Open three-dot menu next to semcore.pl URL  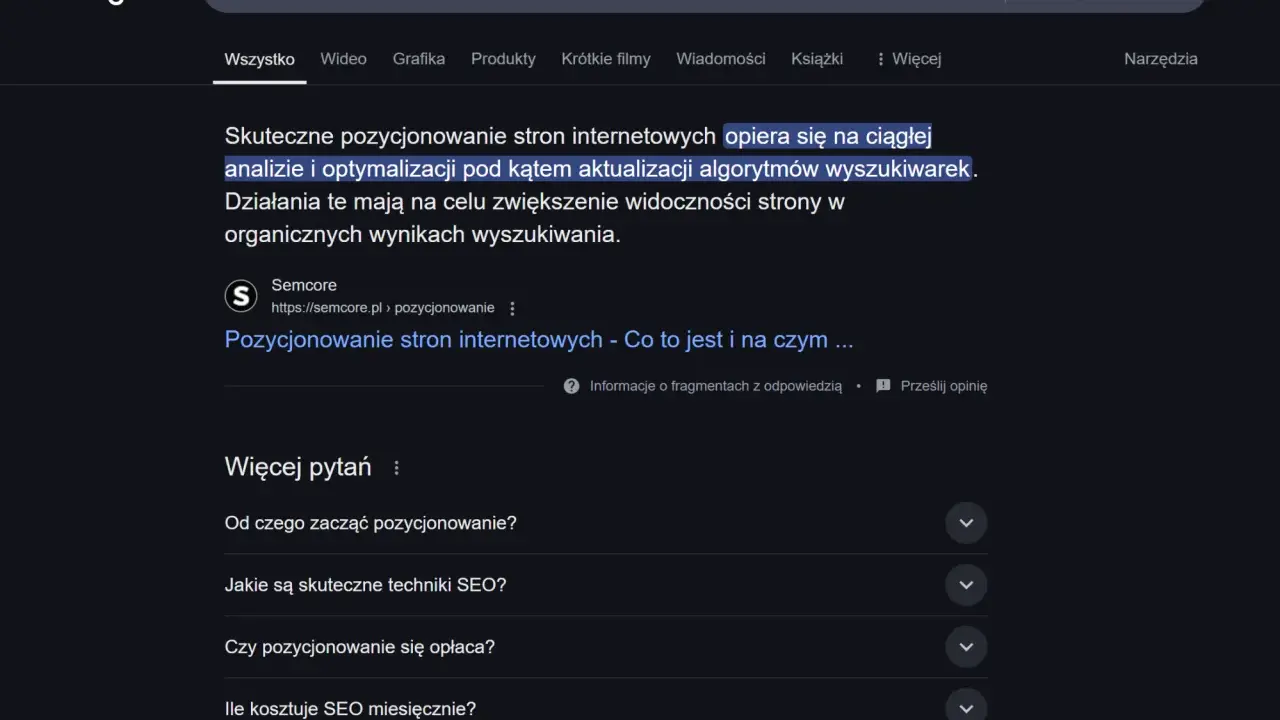[513, 308]
